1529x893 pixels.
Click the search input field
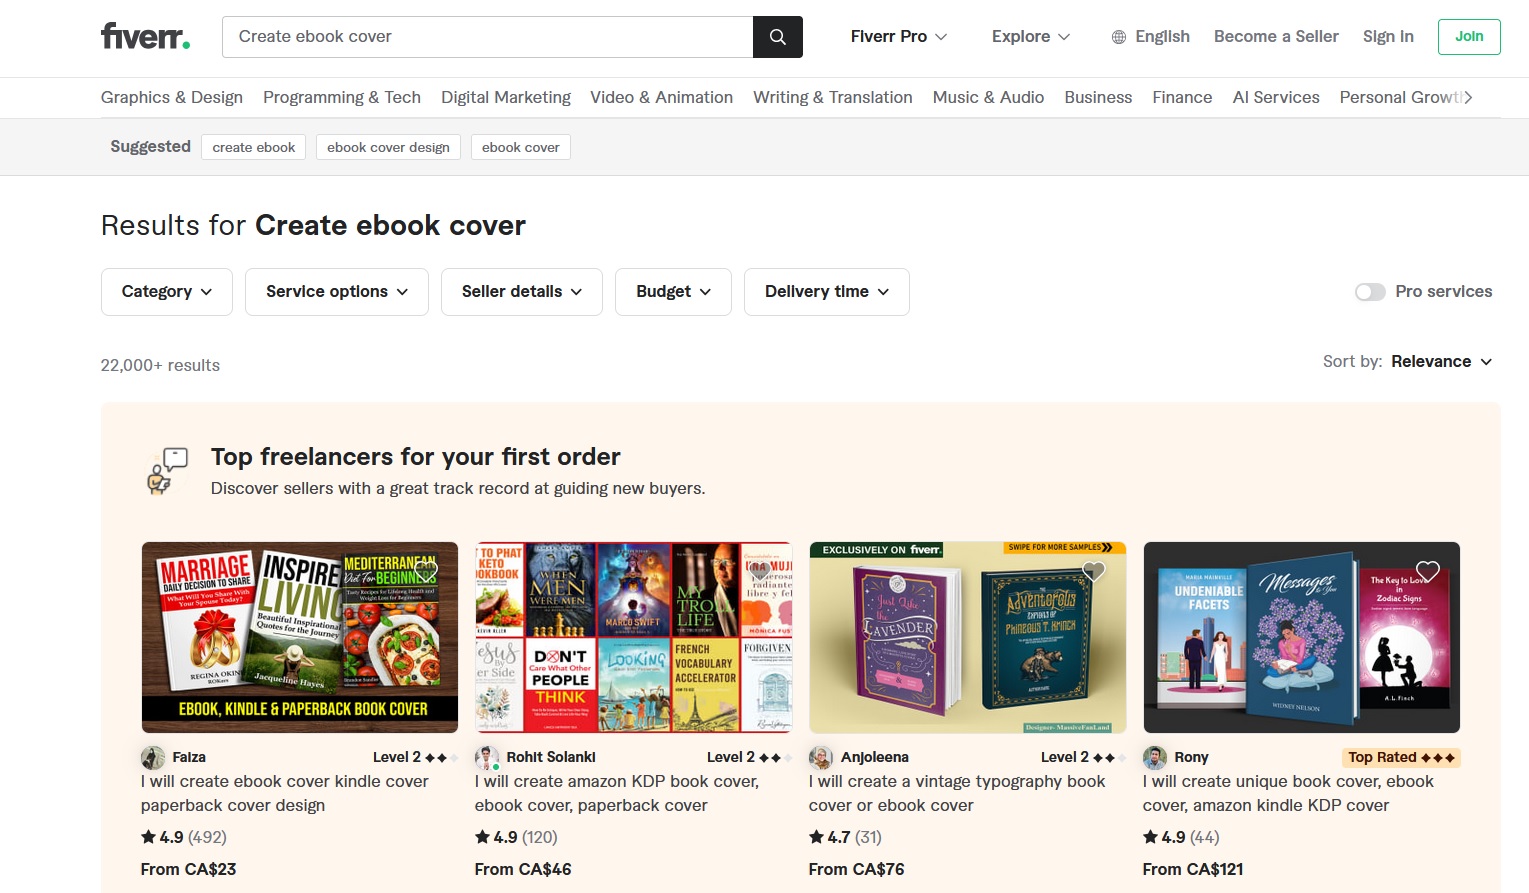pyautogui.click(x=487, y=37)
